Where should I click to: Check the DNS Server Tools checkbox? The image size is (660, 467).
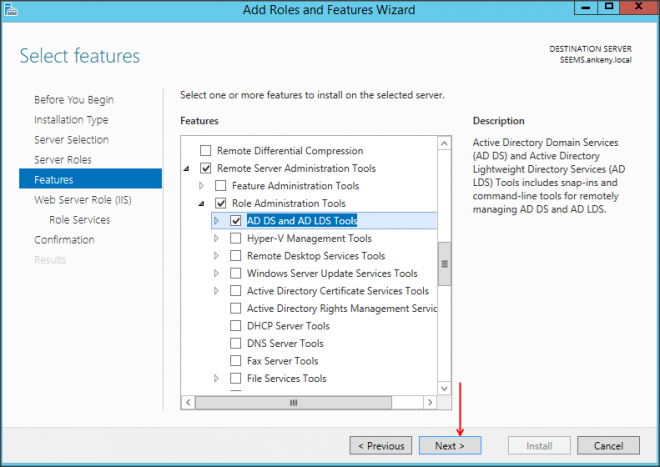[236, 343]
